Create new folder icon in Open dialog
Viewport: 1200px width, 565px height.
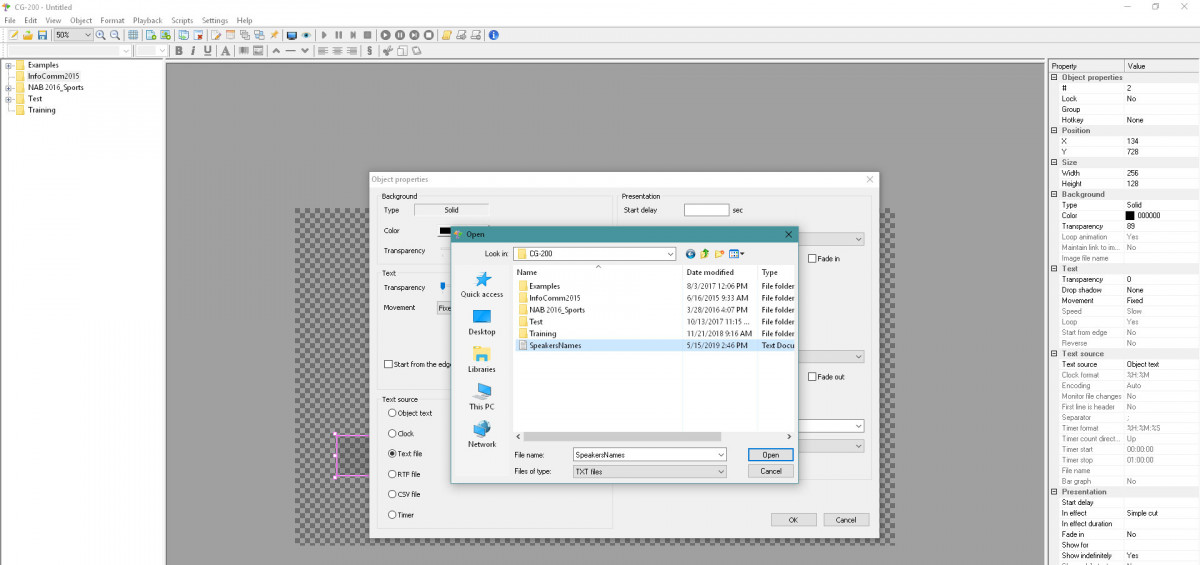[x=719, y=254]
